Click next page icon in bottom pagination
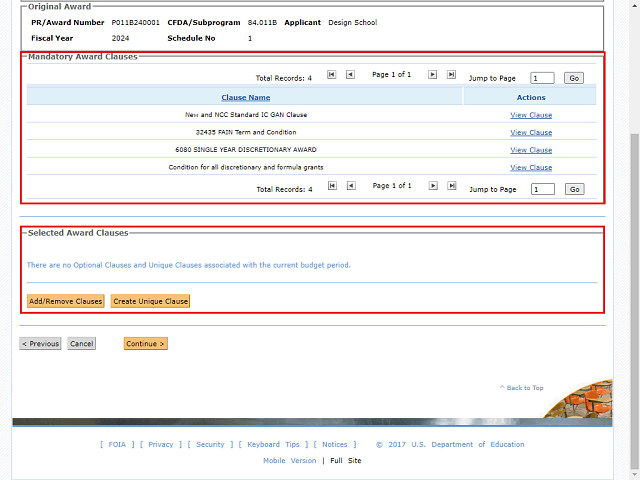This screenshot has height=480, width=640. [433, 186]
